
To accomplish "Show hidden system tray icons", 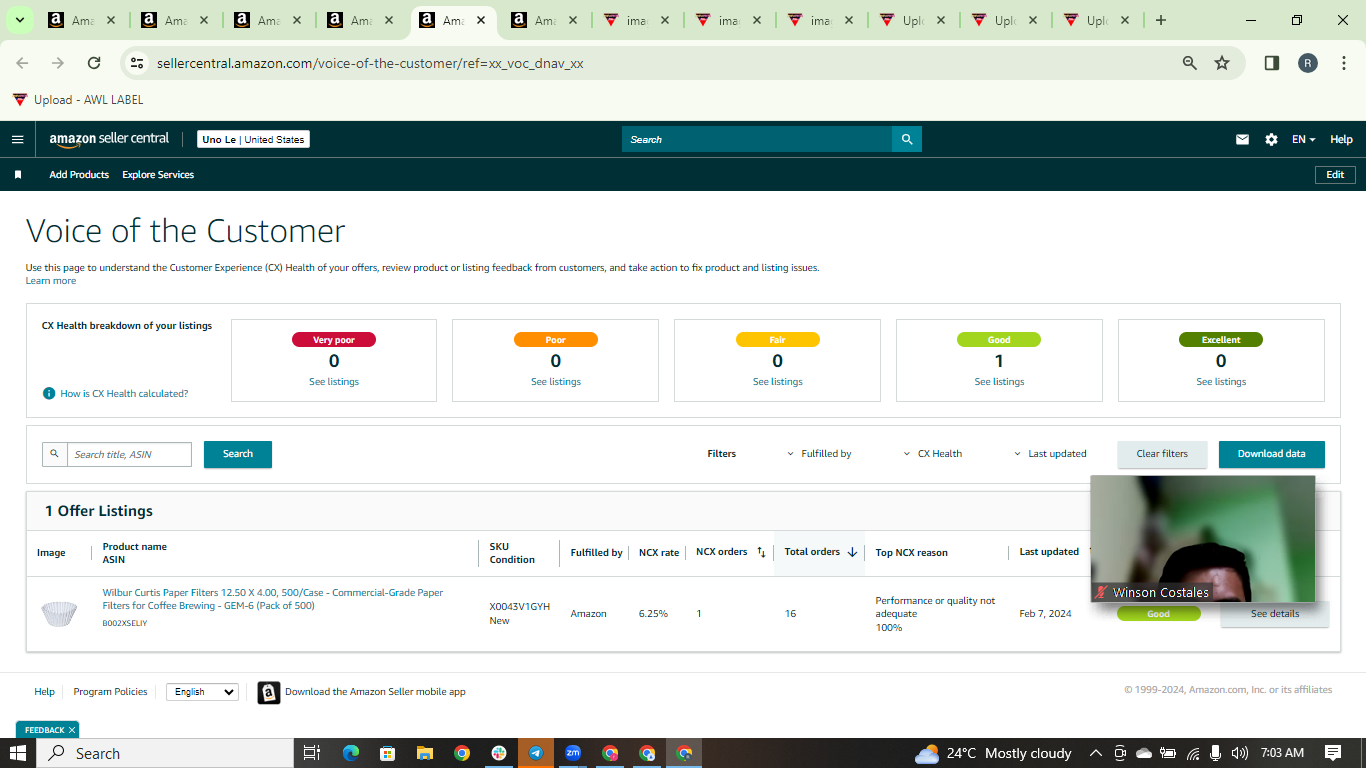I will [1096, 753].
